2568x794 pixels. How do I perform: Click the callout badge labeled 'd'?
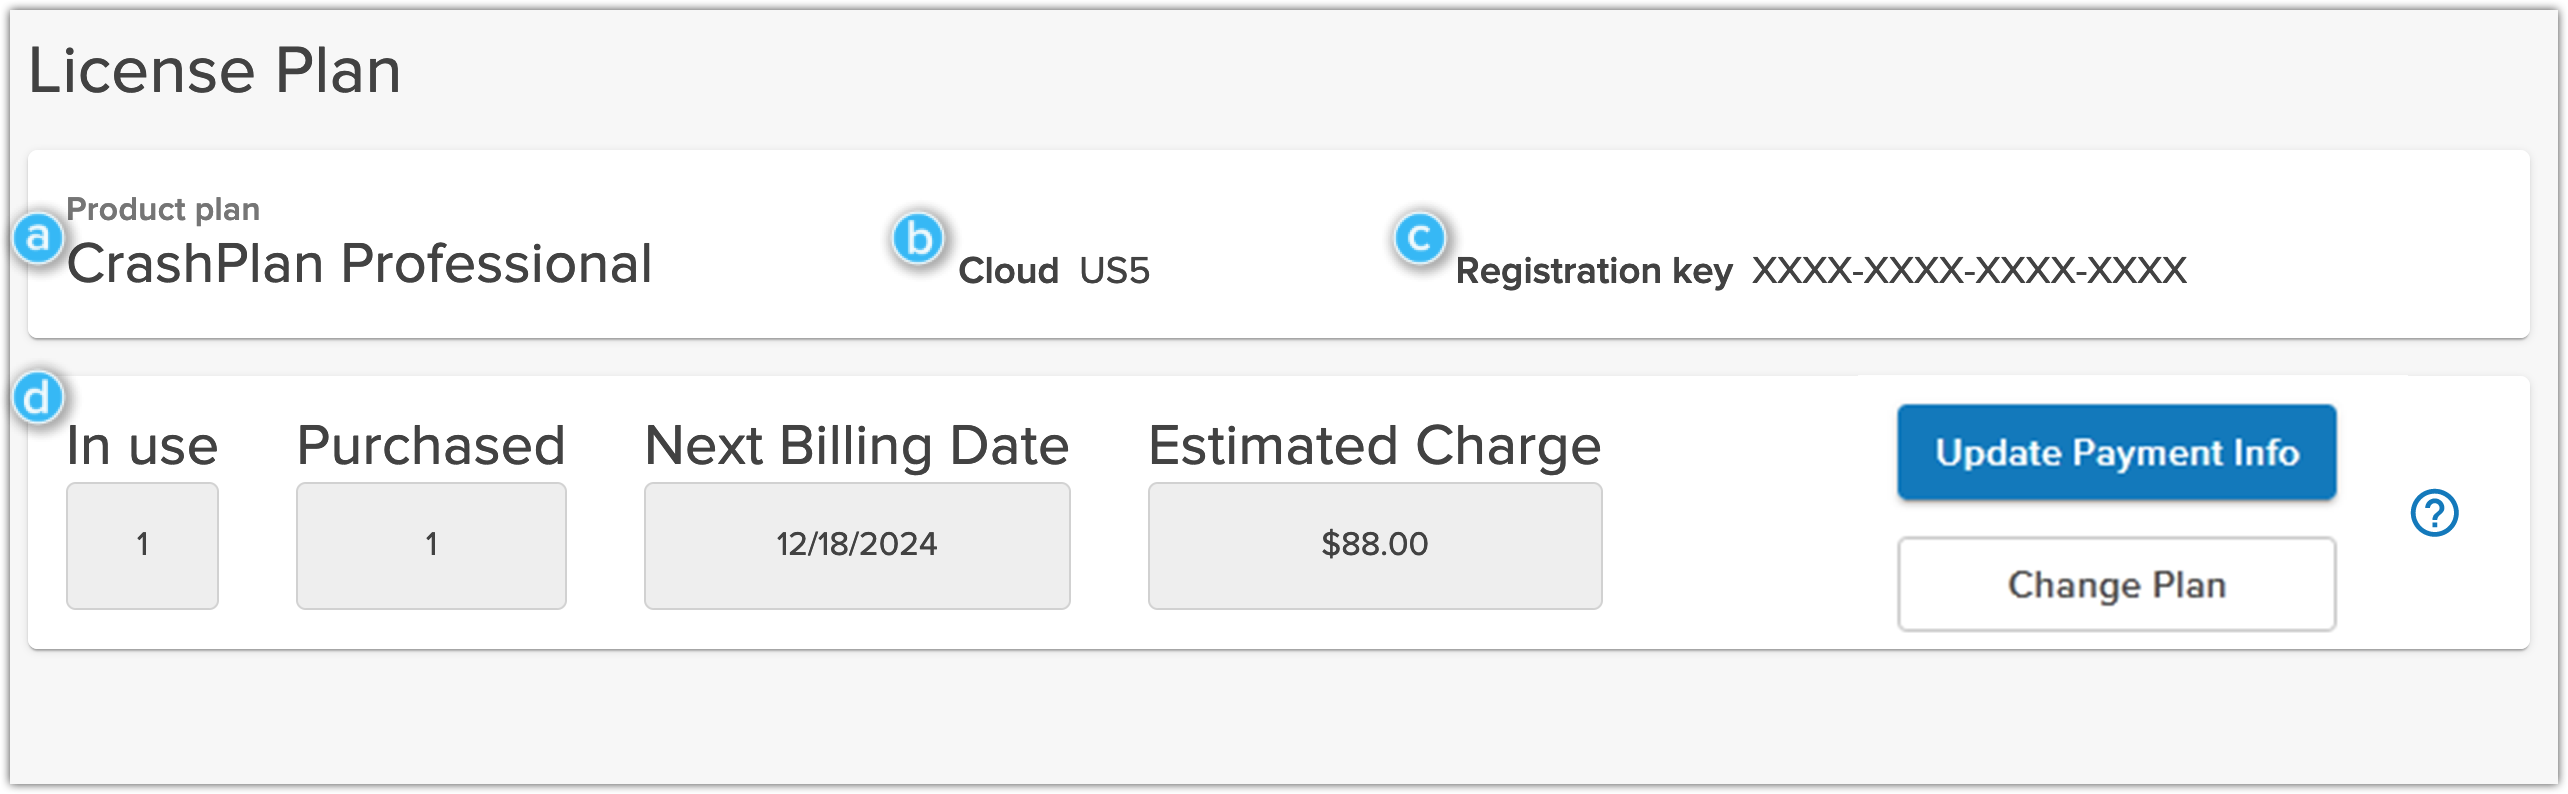point(38,396)
